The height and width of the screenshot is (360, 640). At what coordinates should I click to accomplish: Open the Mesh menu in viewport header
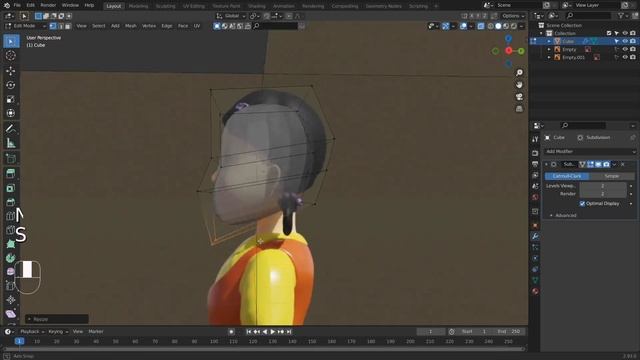tap(131, 26)
